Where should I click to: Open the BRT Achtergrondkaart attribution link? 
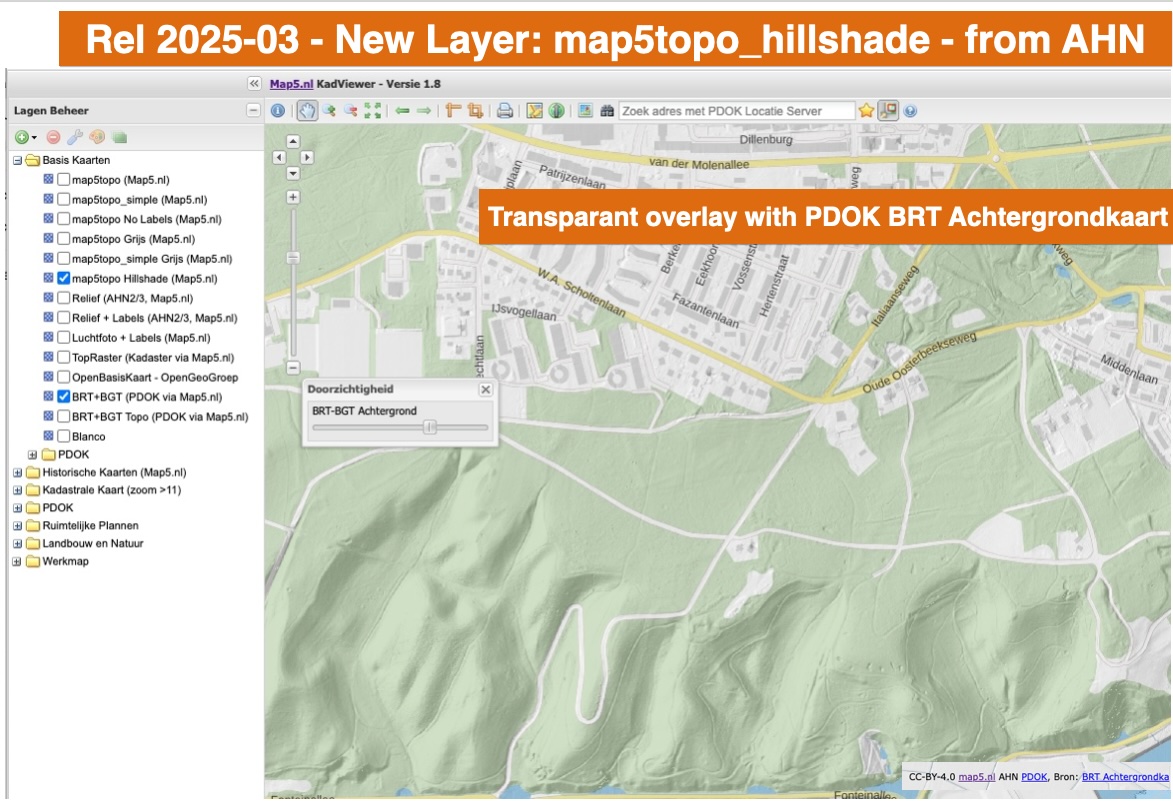click(x=1125, y=777)
